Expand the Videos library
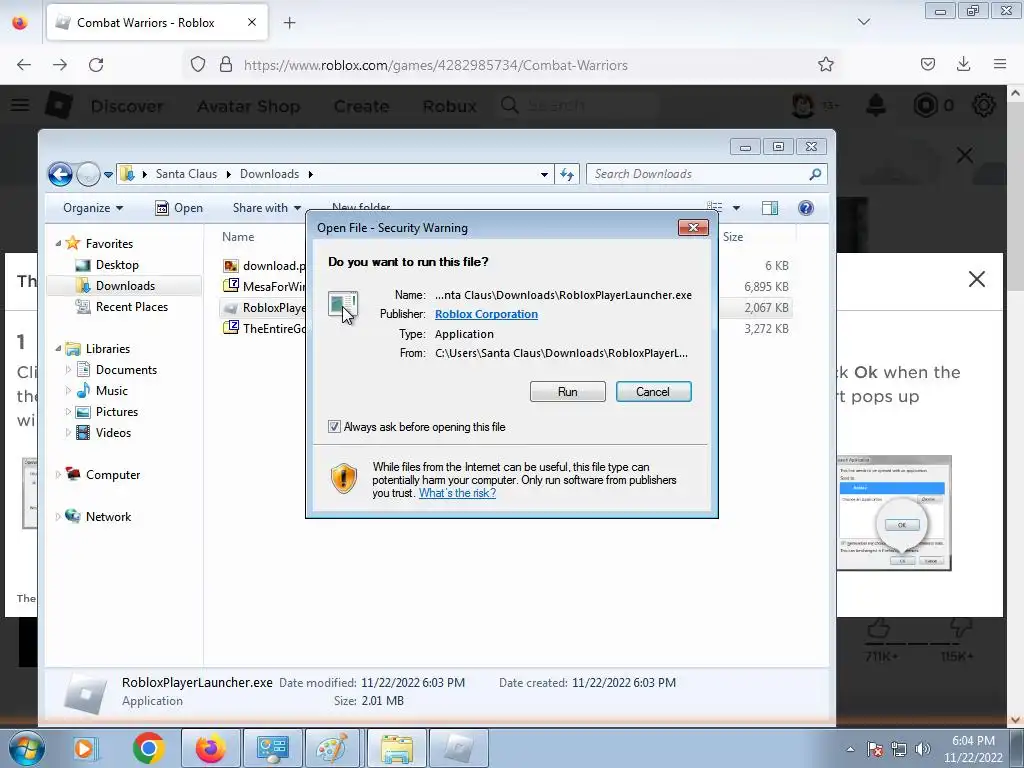 (x=68, y=432)
